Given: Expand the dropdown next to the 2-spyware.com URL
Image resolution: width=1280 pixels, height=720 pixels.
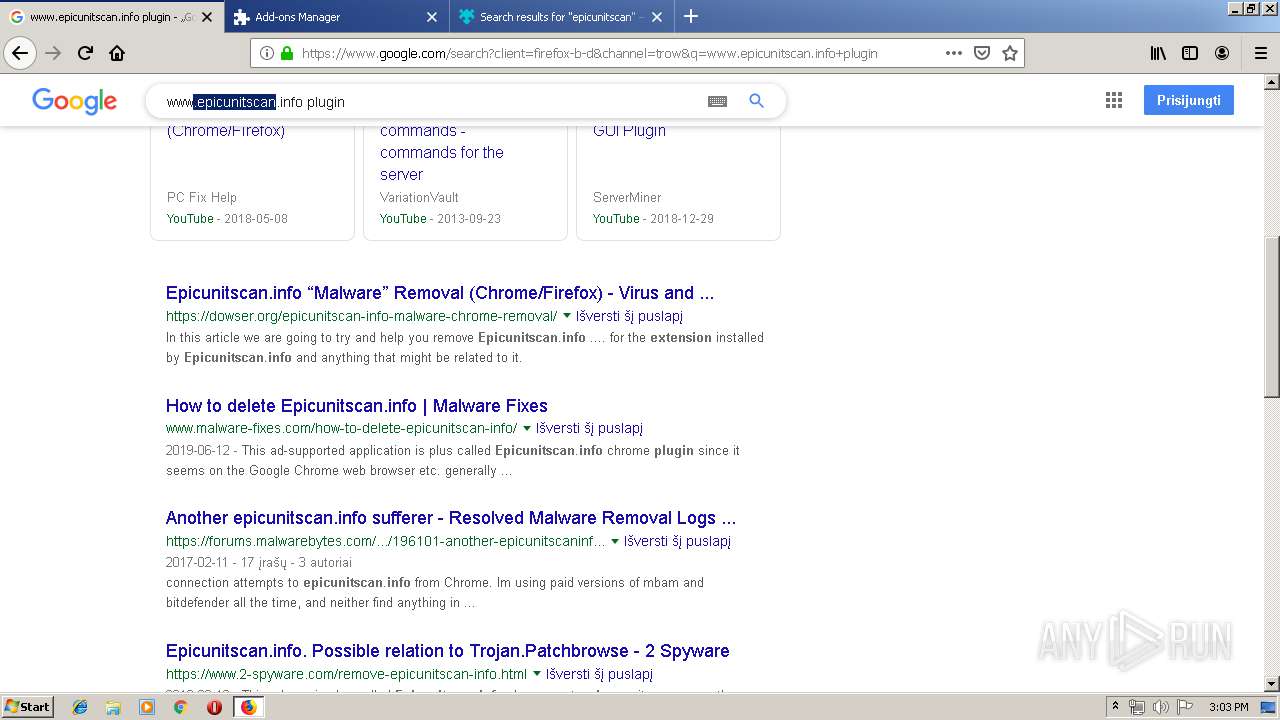Looking at the screenshot, I should click(x=537, y=674).
